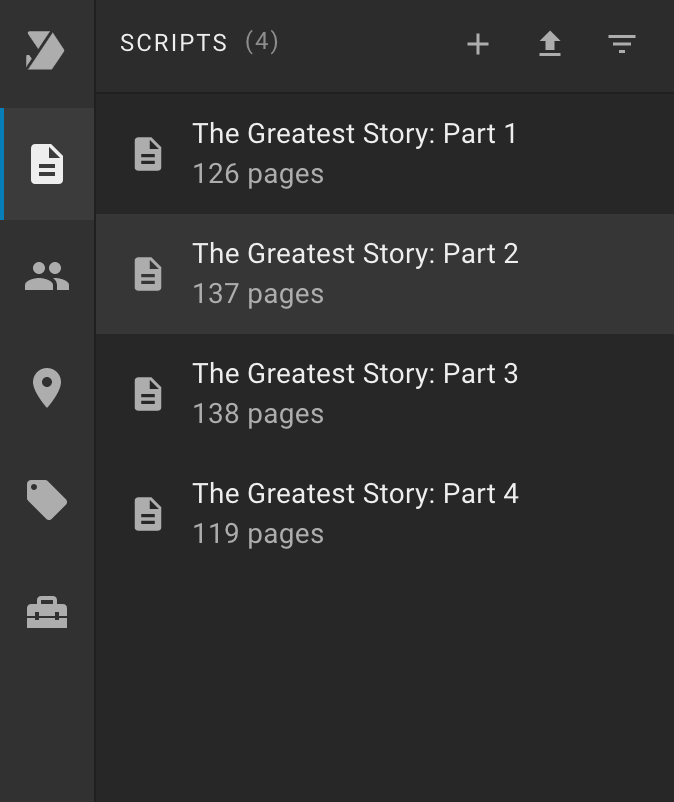Open The Greatest Story: Part 3
The image size is (674, 802).
385,394
